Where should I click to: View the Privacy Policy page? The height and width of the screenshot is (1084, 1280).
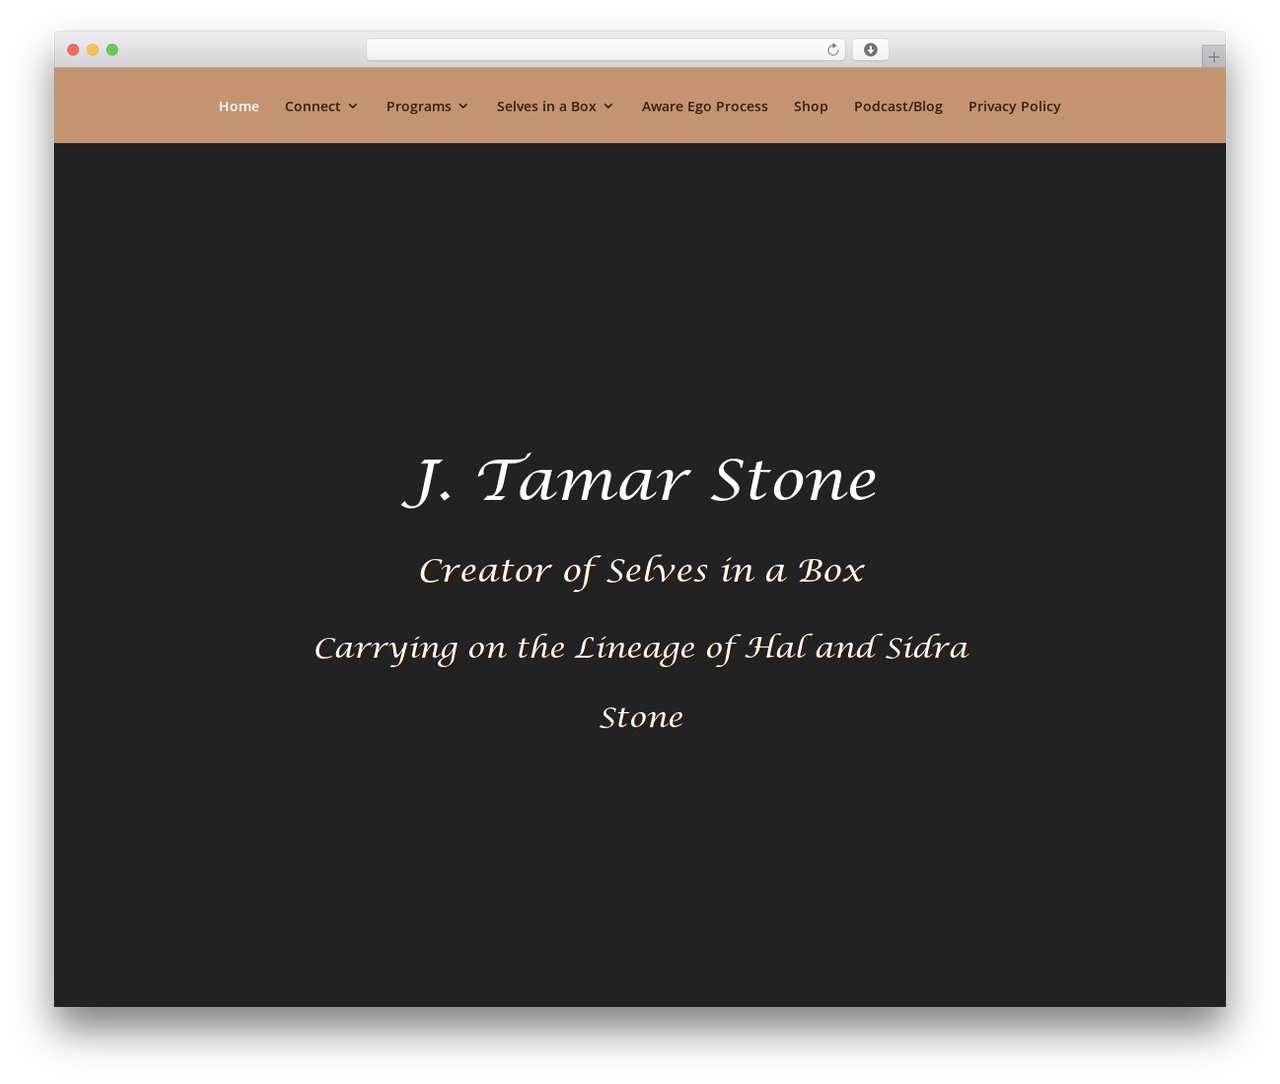[x=1014, y=106]
